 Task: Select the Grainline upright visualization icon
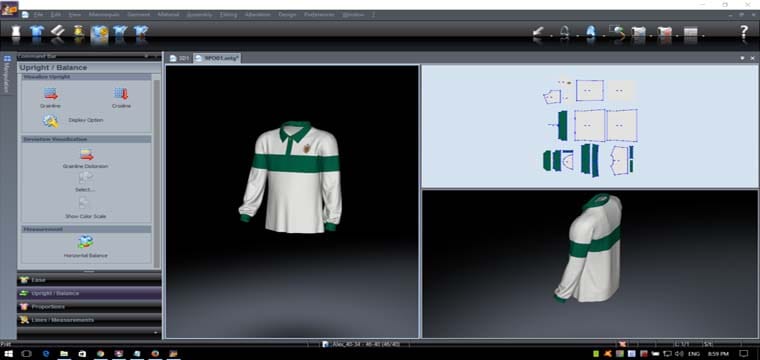click(50, 94)
